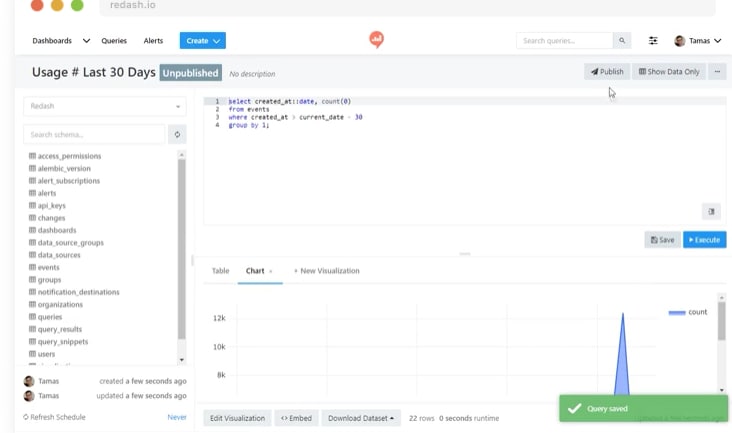This screenshot has width=732, height=433.
Task: Click the users table icon
Action: 32,354
